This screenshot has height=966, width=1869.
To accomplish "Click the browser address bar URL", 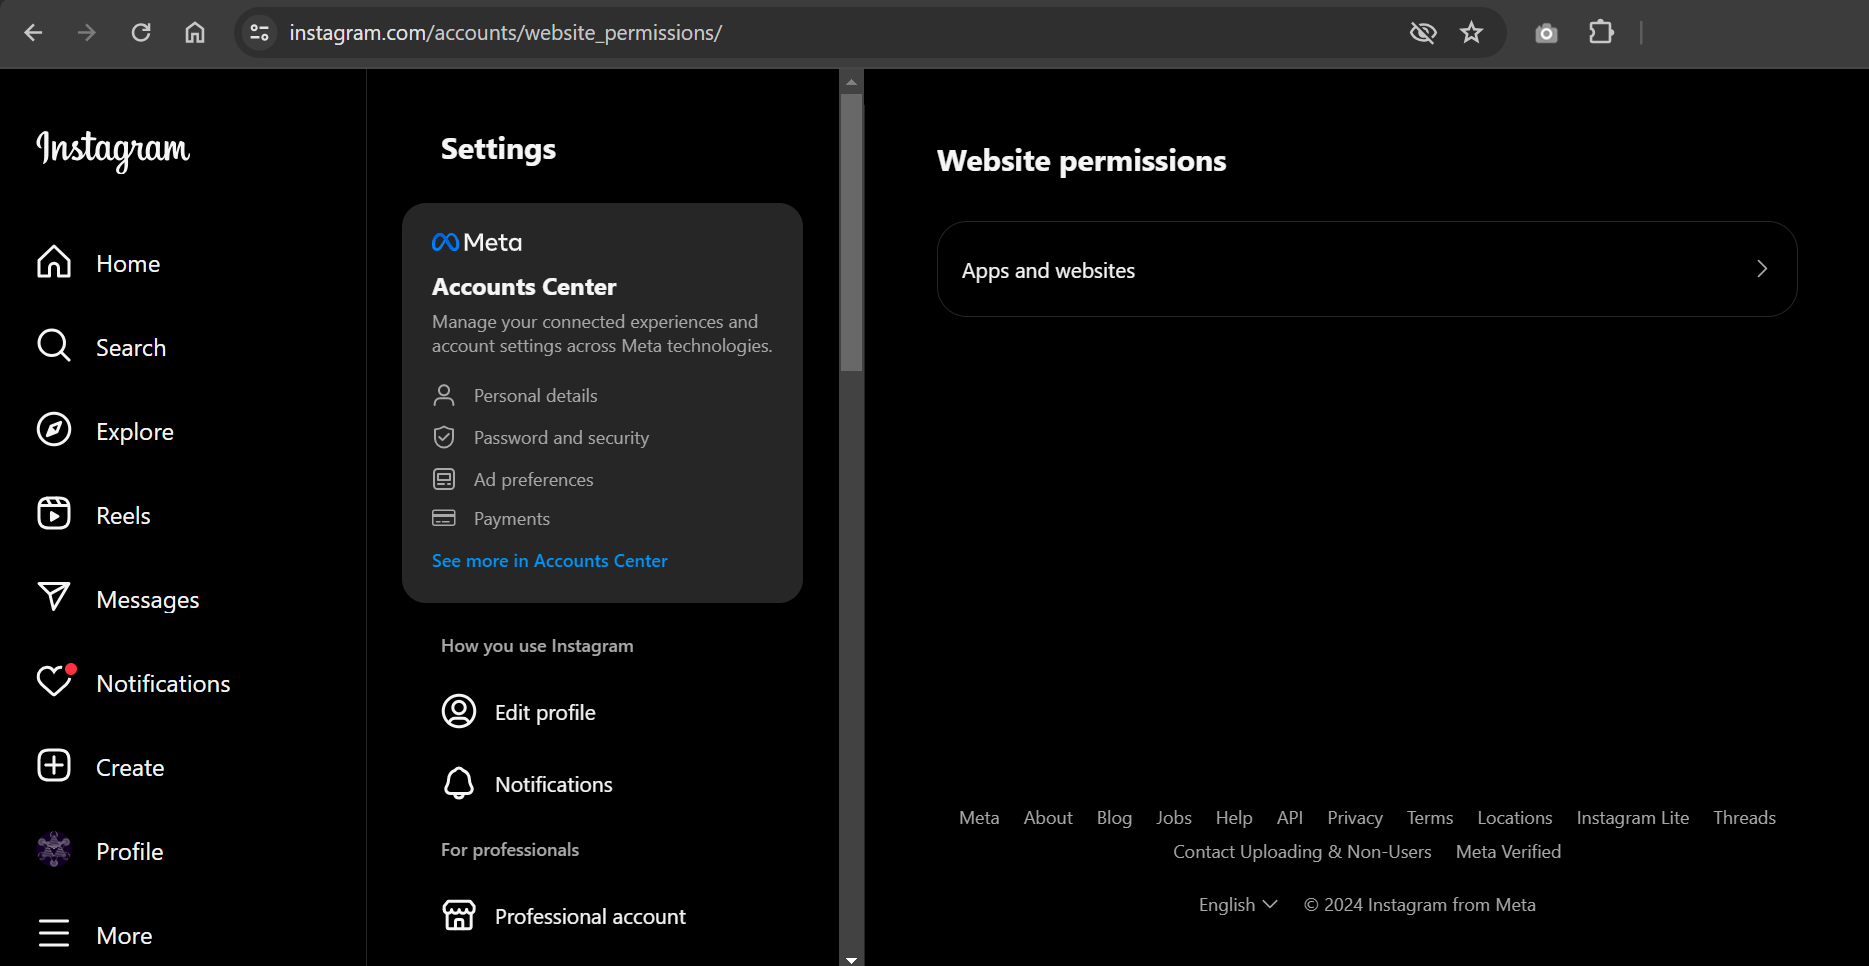I will 505,33.
